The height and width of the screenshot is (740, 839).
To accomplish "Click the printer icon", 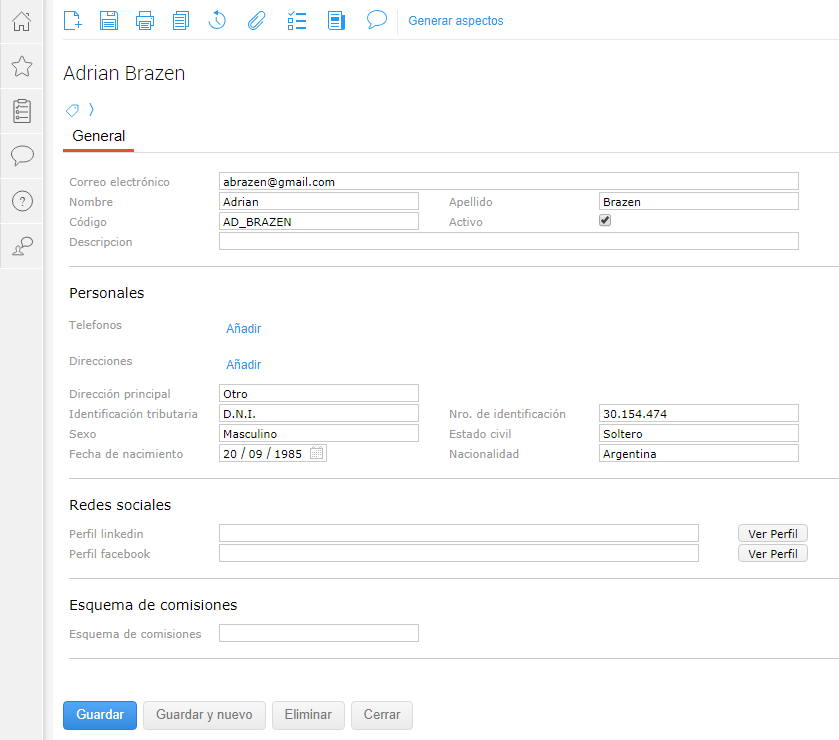I will click(145, 20).
